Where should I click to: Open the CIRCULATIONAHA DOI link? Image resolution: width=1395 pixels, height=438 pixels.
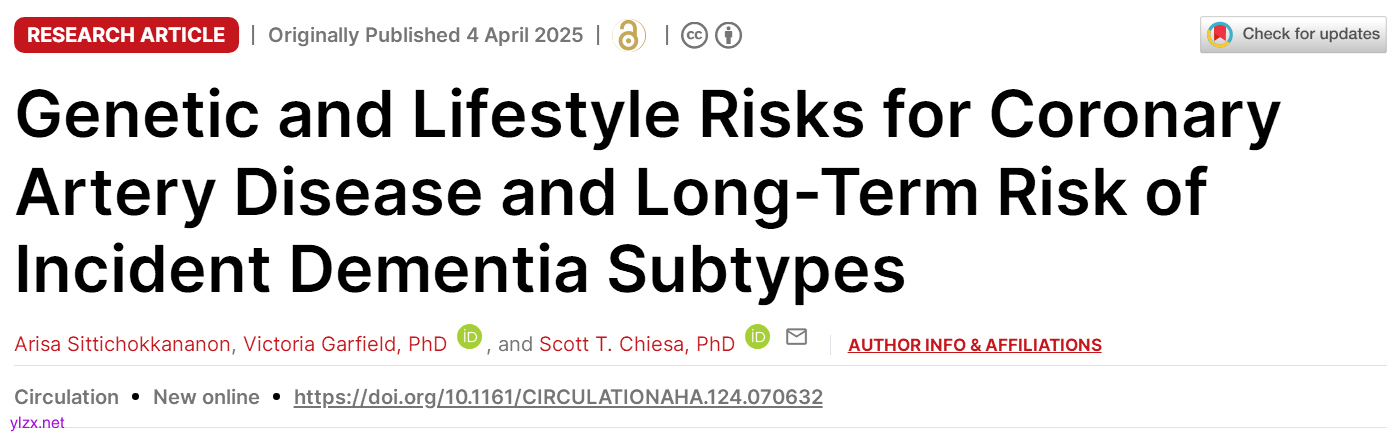[558, 397]
